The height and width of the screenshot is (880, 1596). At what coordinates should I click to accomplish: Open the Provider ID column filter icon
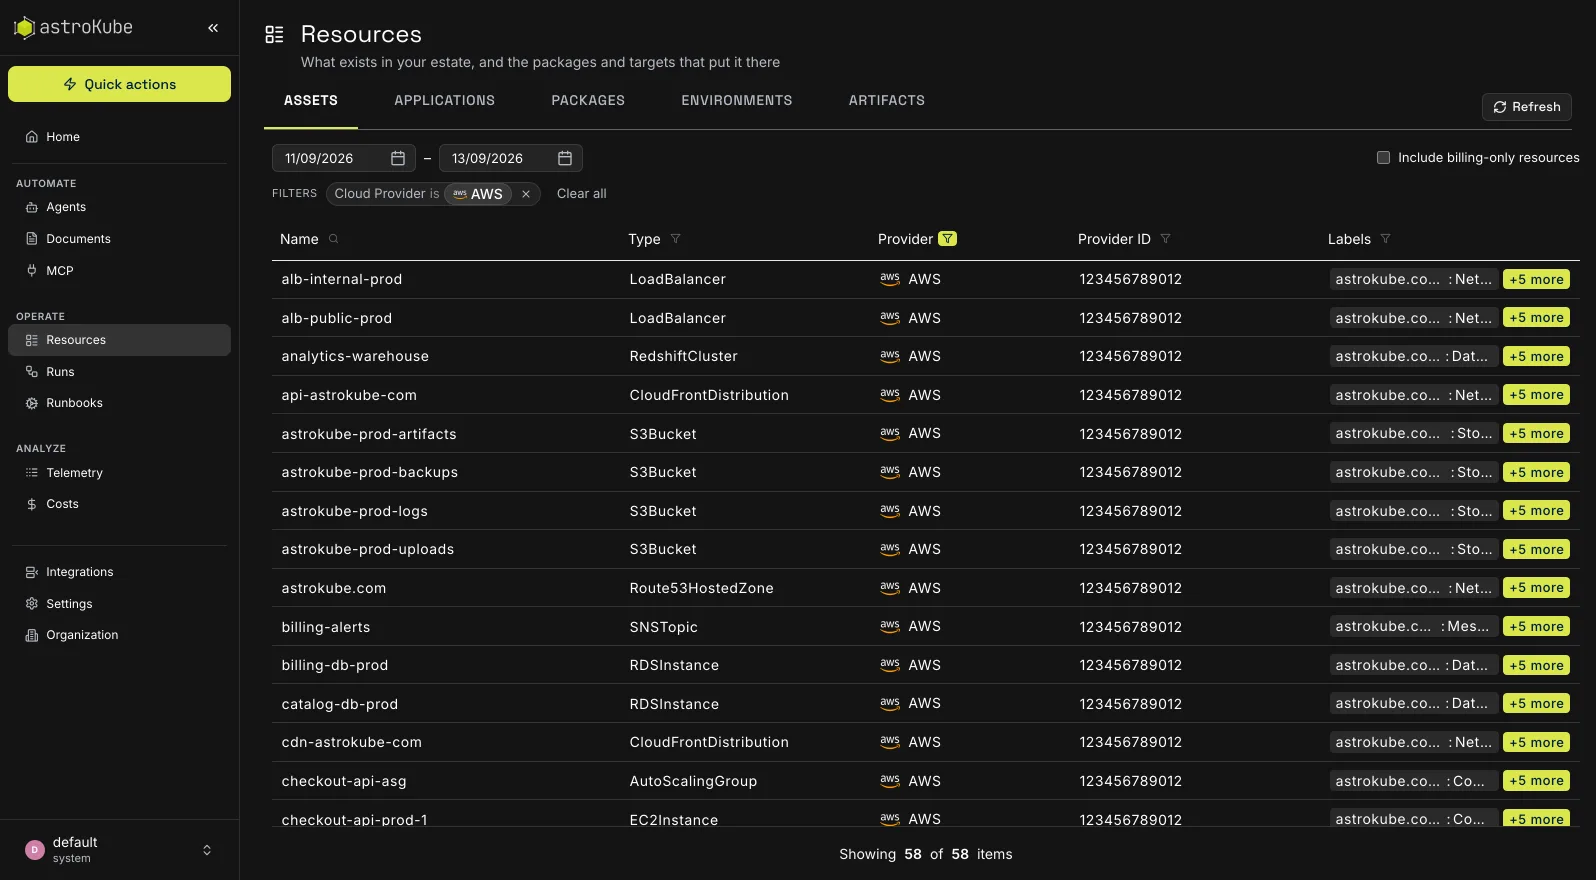(1166, 239)
